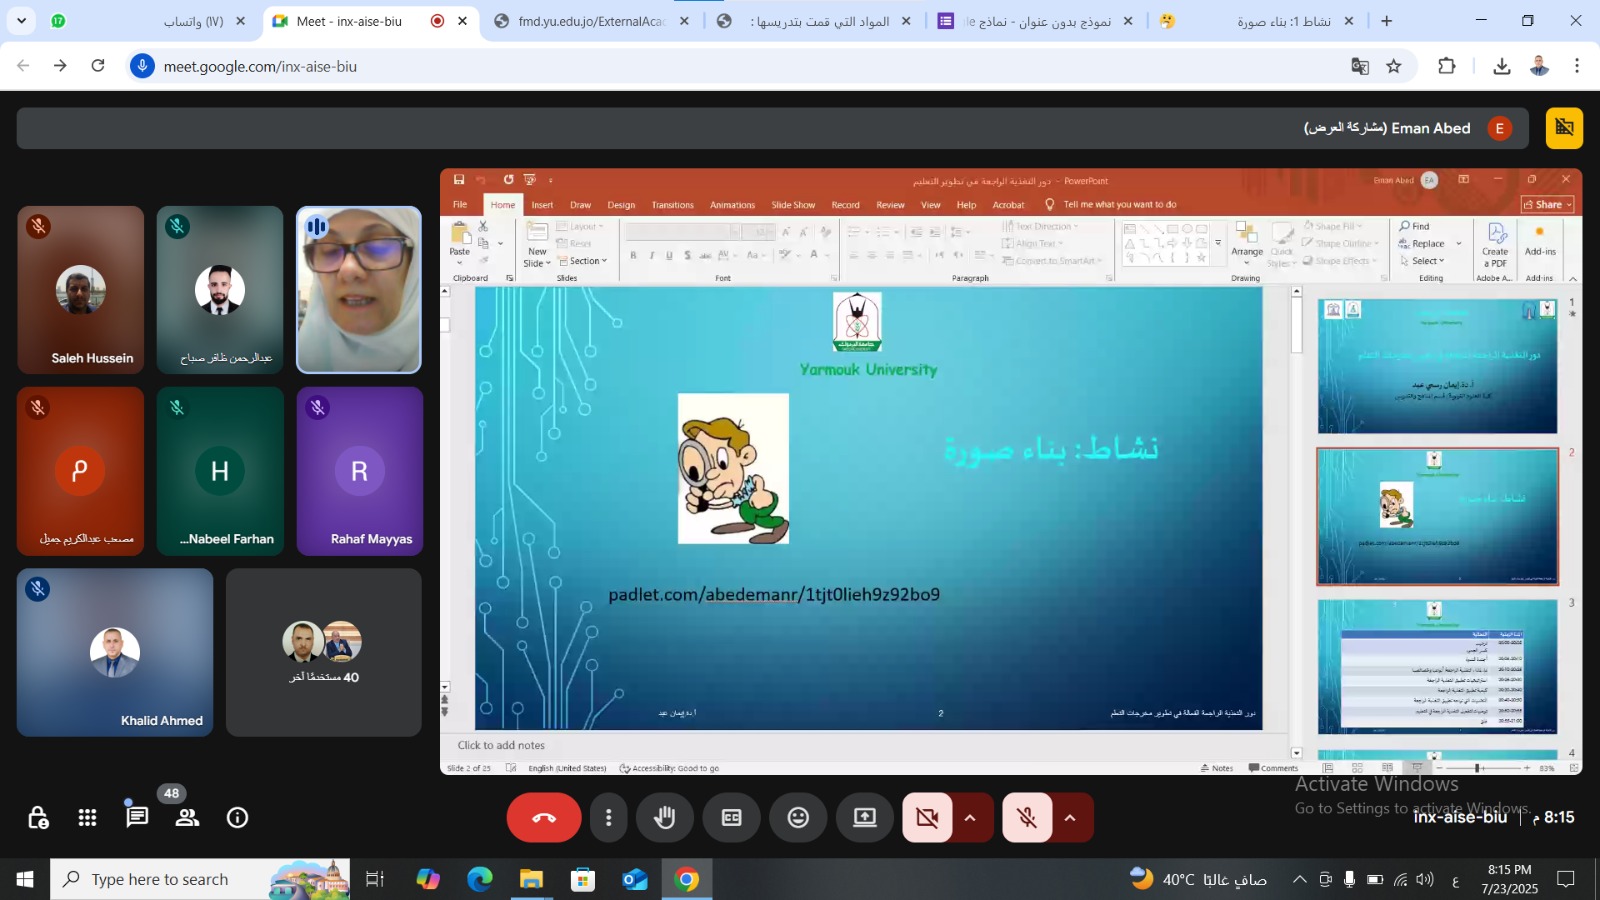Image resolution: width=1600 pixels, height=900 pixels.
Task: Expand microphone settings arrow
Action: (x=1070, y=818)
